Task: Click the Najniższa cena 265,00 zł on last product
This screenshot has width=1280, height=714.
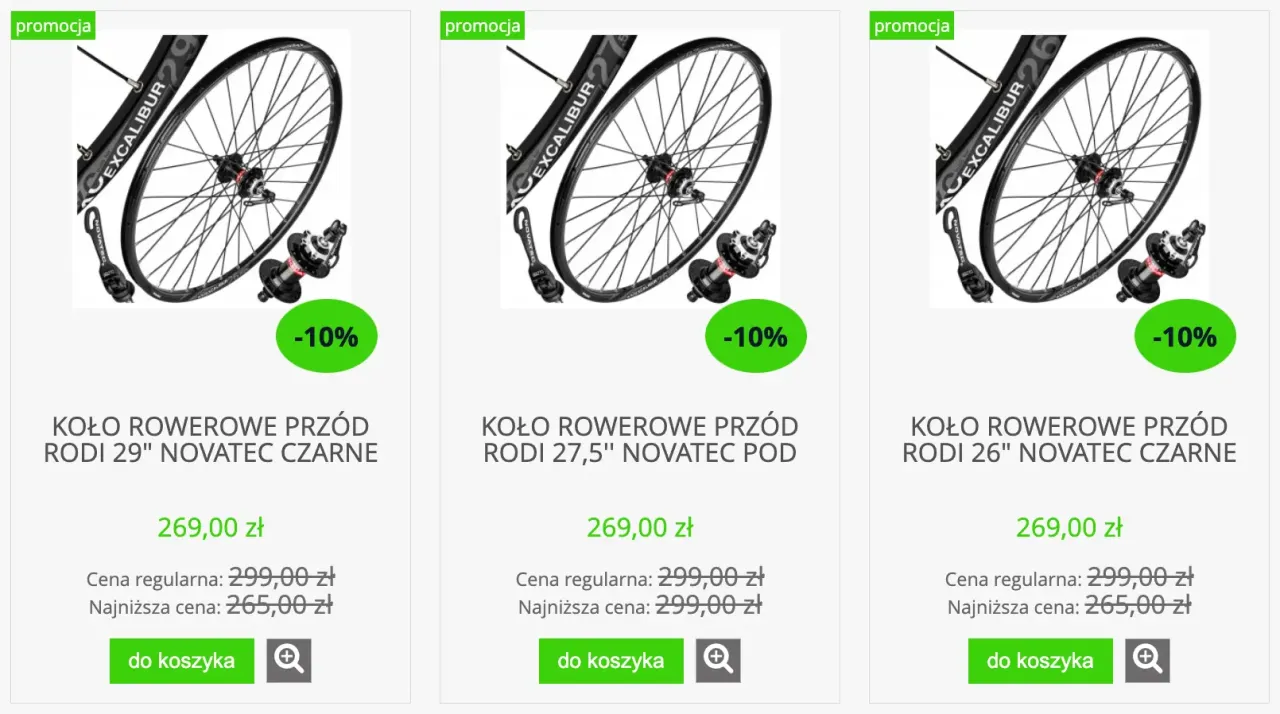Action: 1139,605
